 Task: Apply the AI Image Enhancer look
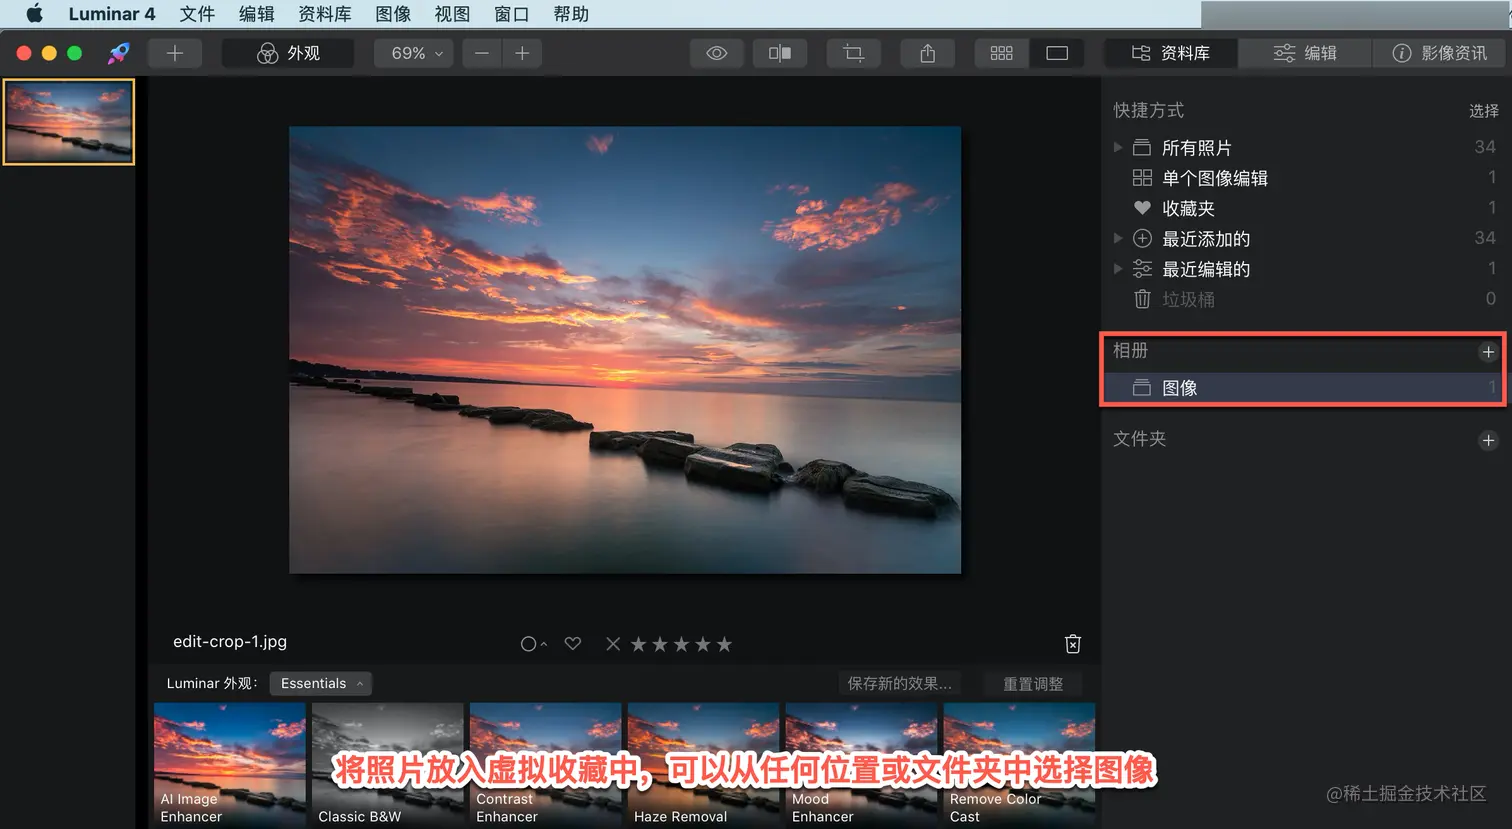click(230, 766)
